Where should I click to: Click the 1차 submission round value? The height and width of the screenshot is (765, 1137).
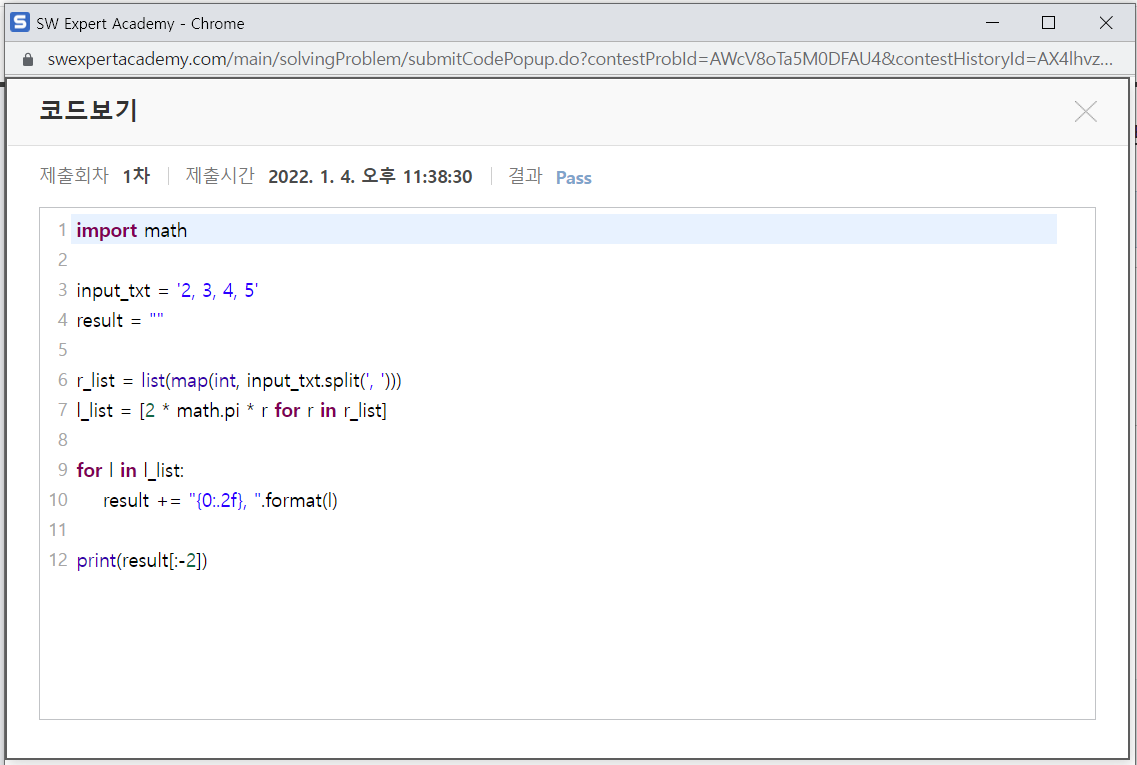click(x=136, y=176)
